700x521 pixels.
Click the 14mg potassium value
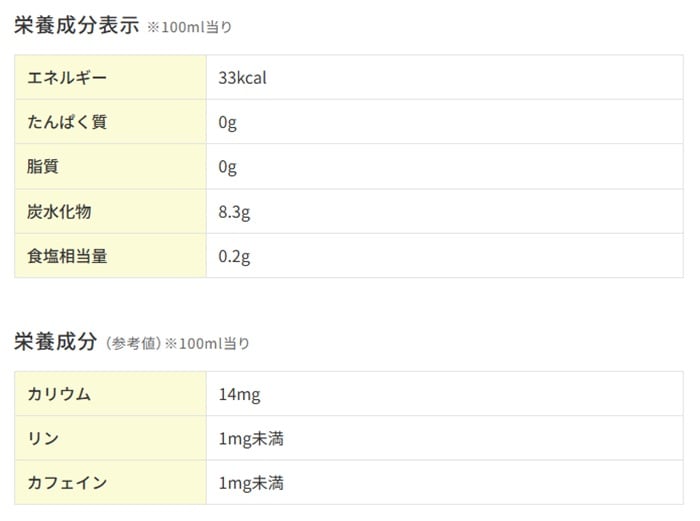[240, 394]
